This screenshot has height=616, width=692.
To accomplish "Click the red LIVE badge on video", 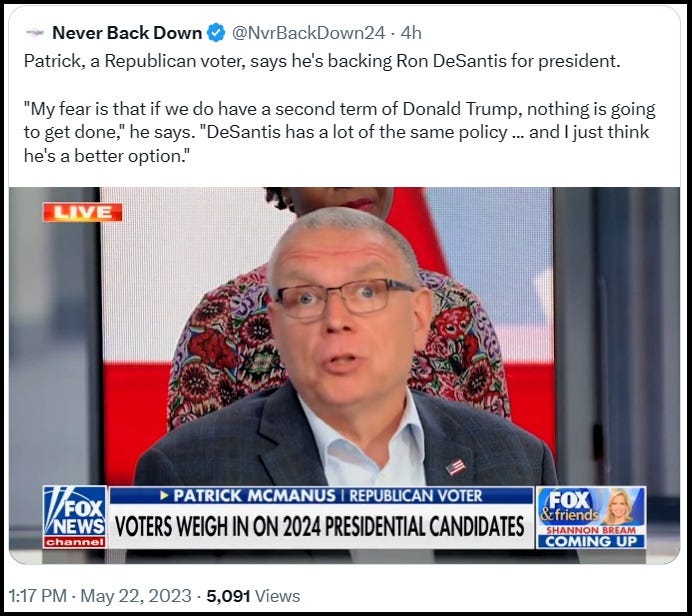I will point(83,212).
